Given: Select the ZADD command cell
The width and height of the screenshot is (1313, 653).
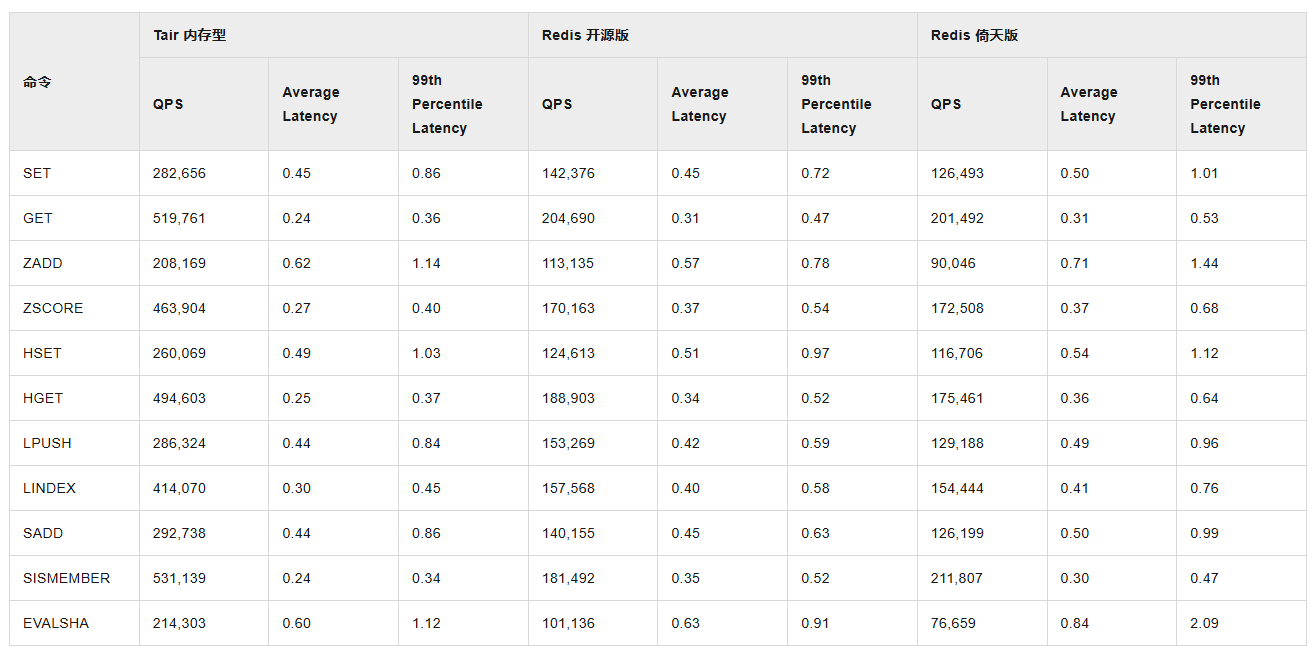Looking at the screenshot, I should [42, 263].
